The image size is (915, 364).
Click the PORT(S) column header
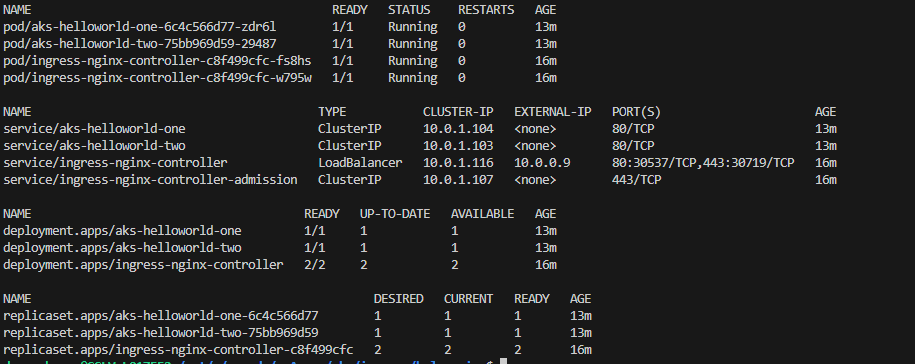pyautogui.click(x=637, y=111)
